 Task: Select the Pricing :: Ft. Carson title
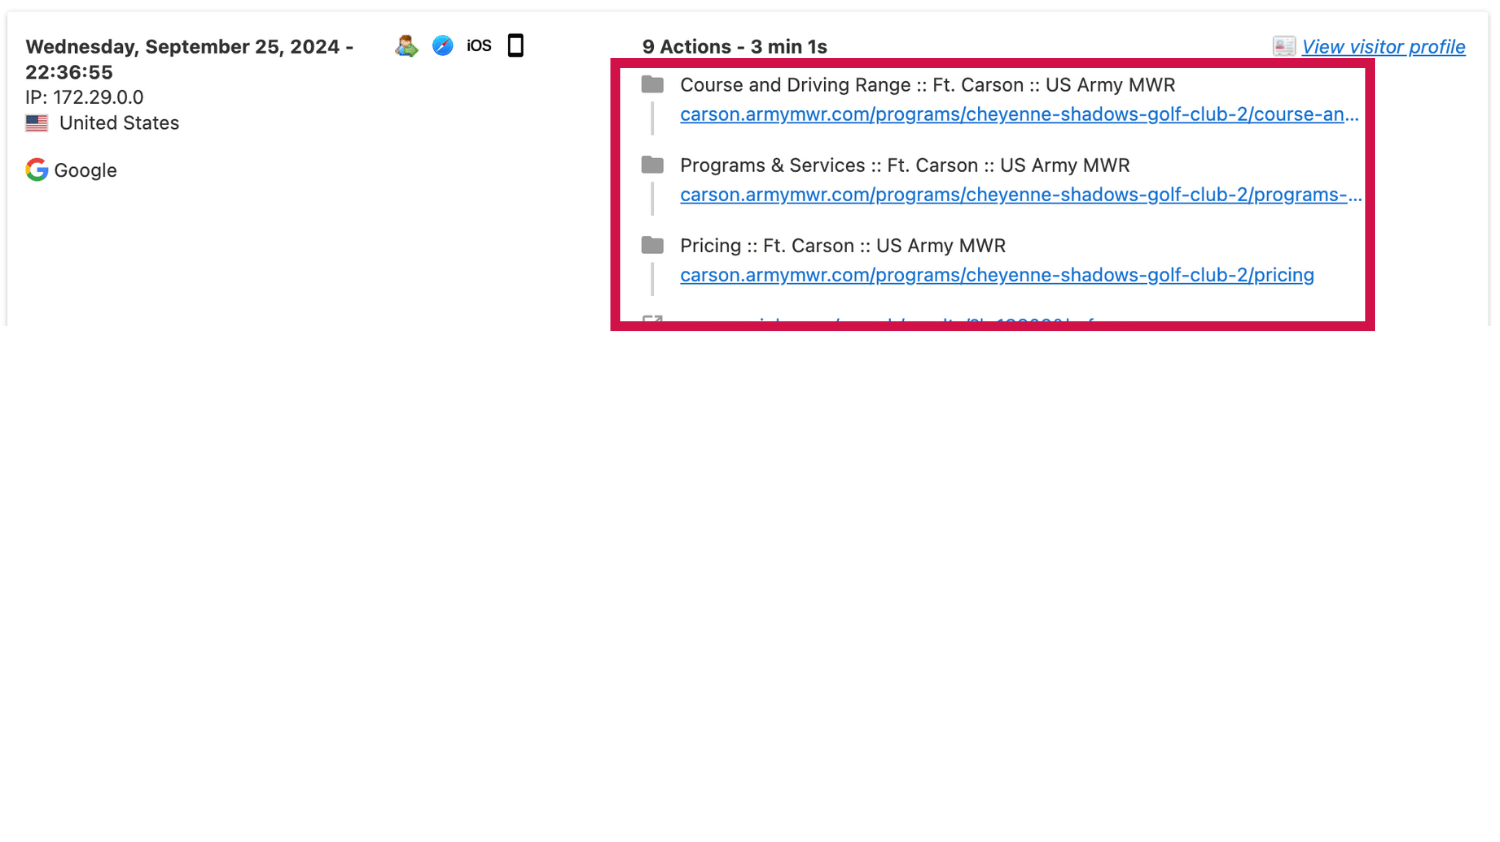[x=843, y=245]
